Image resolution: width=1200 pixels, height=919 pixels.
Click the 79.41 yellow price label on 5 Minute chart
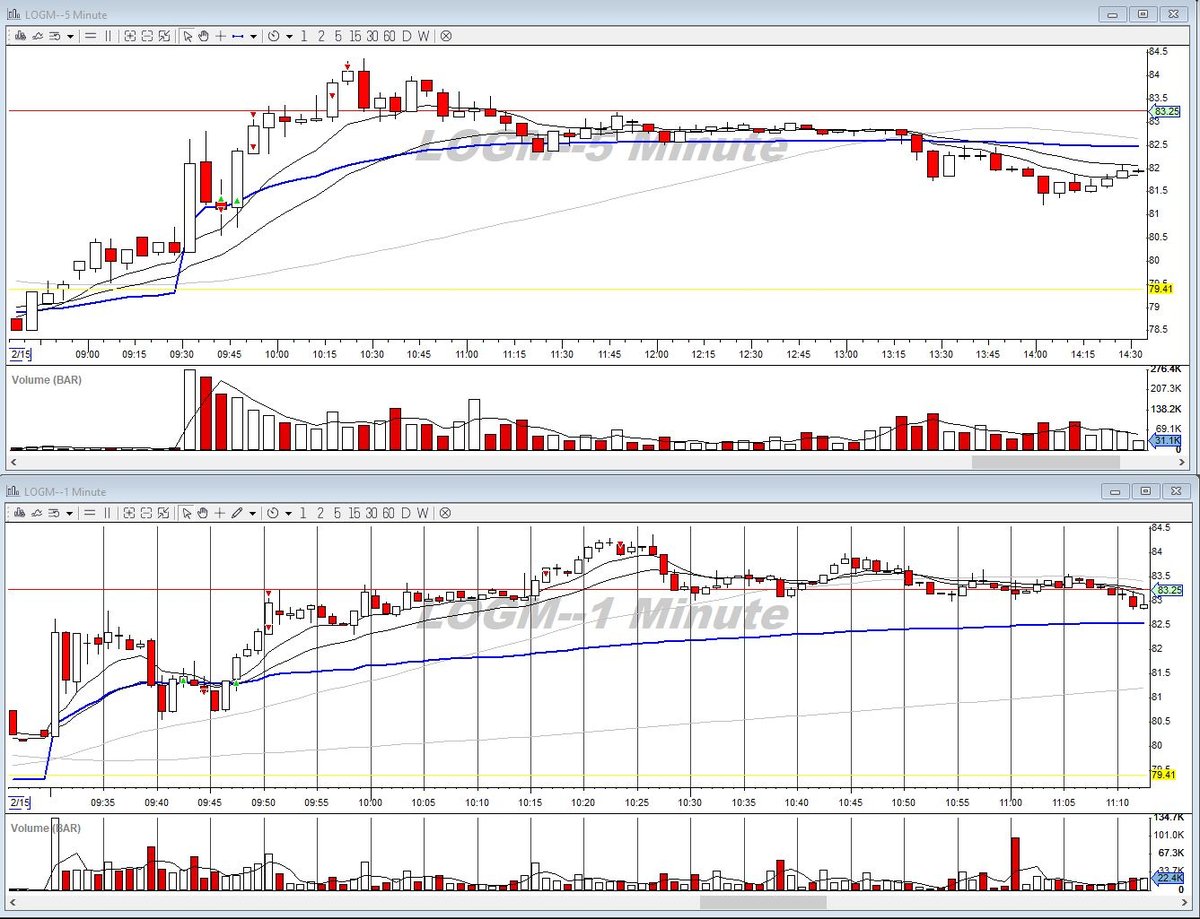tap(1163, 290)
